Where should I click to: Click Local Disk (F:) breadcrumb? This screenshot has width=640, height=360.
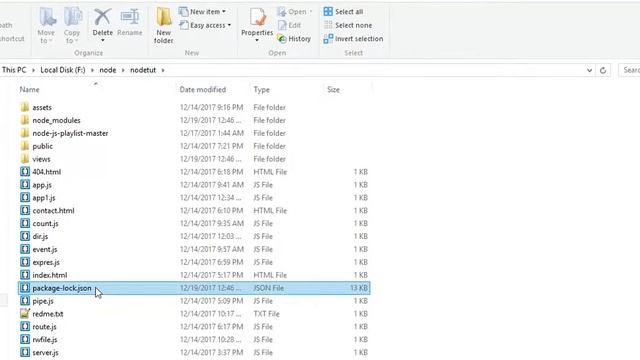click(x=63, y=70)
